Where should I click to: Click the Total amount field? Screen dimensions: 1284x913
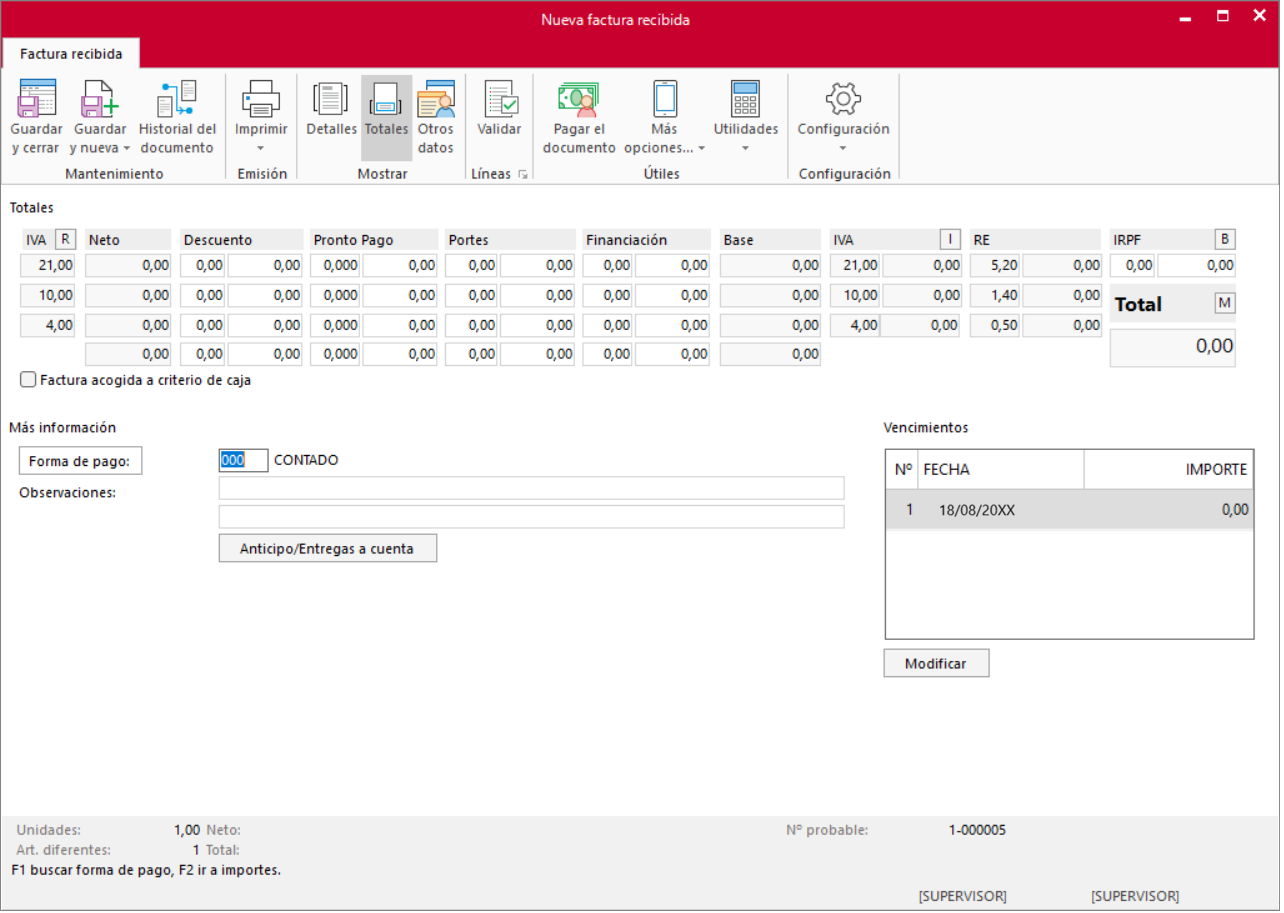click(1173, 347)
